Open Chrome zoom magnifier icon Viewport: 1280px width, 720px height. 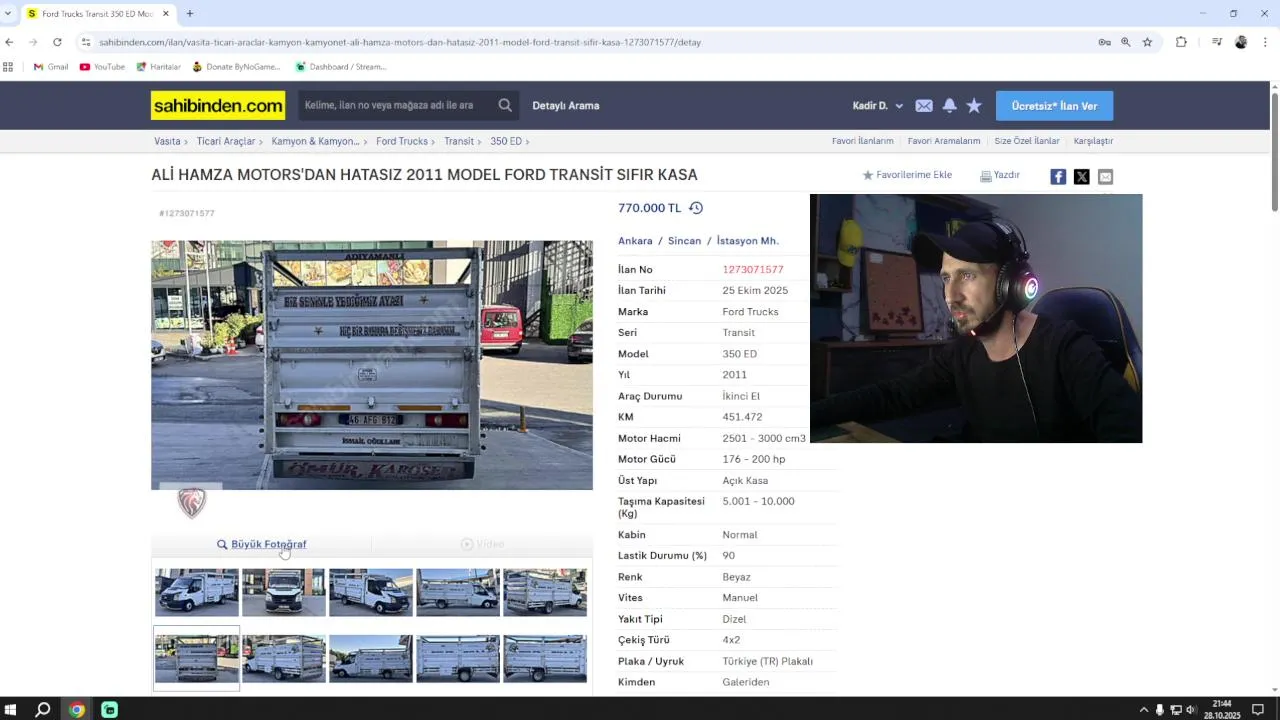[x=1125, y=42]
